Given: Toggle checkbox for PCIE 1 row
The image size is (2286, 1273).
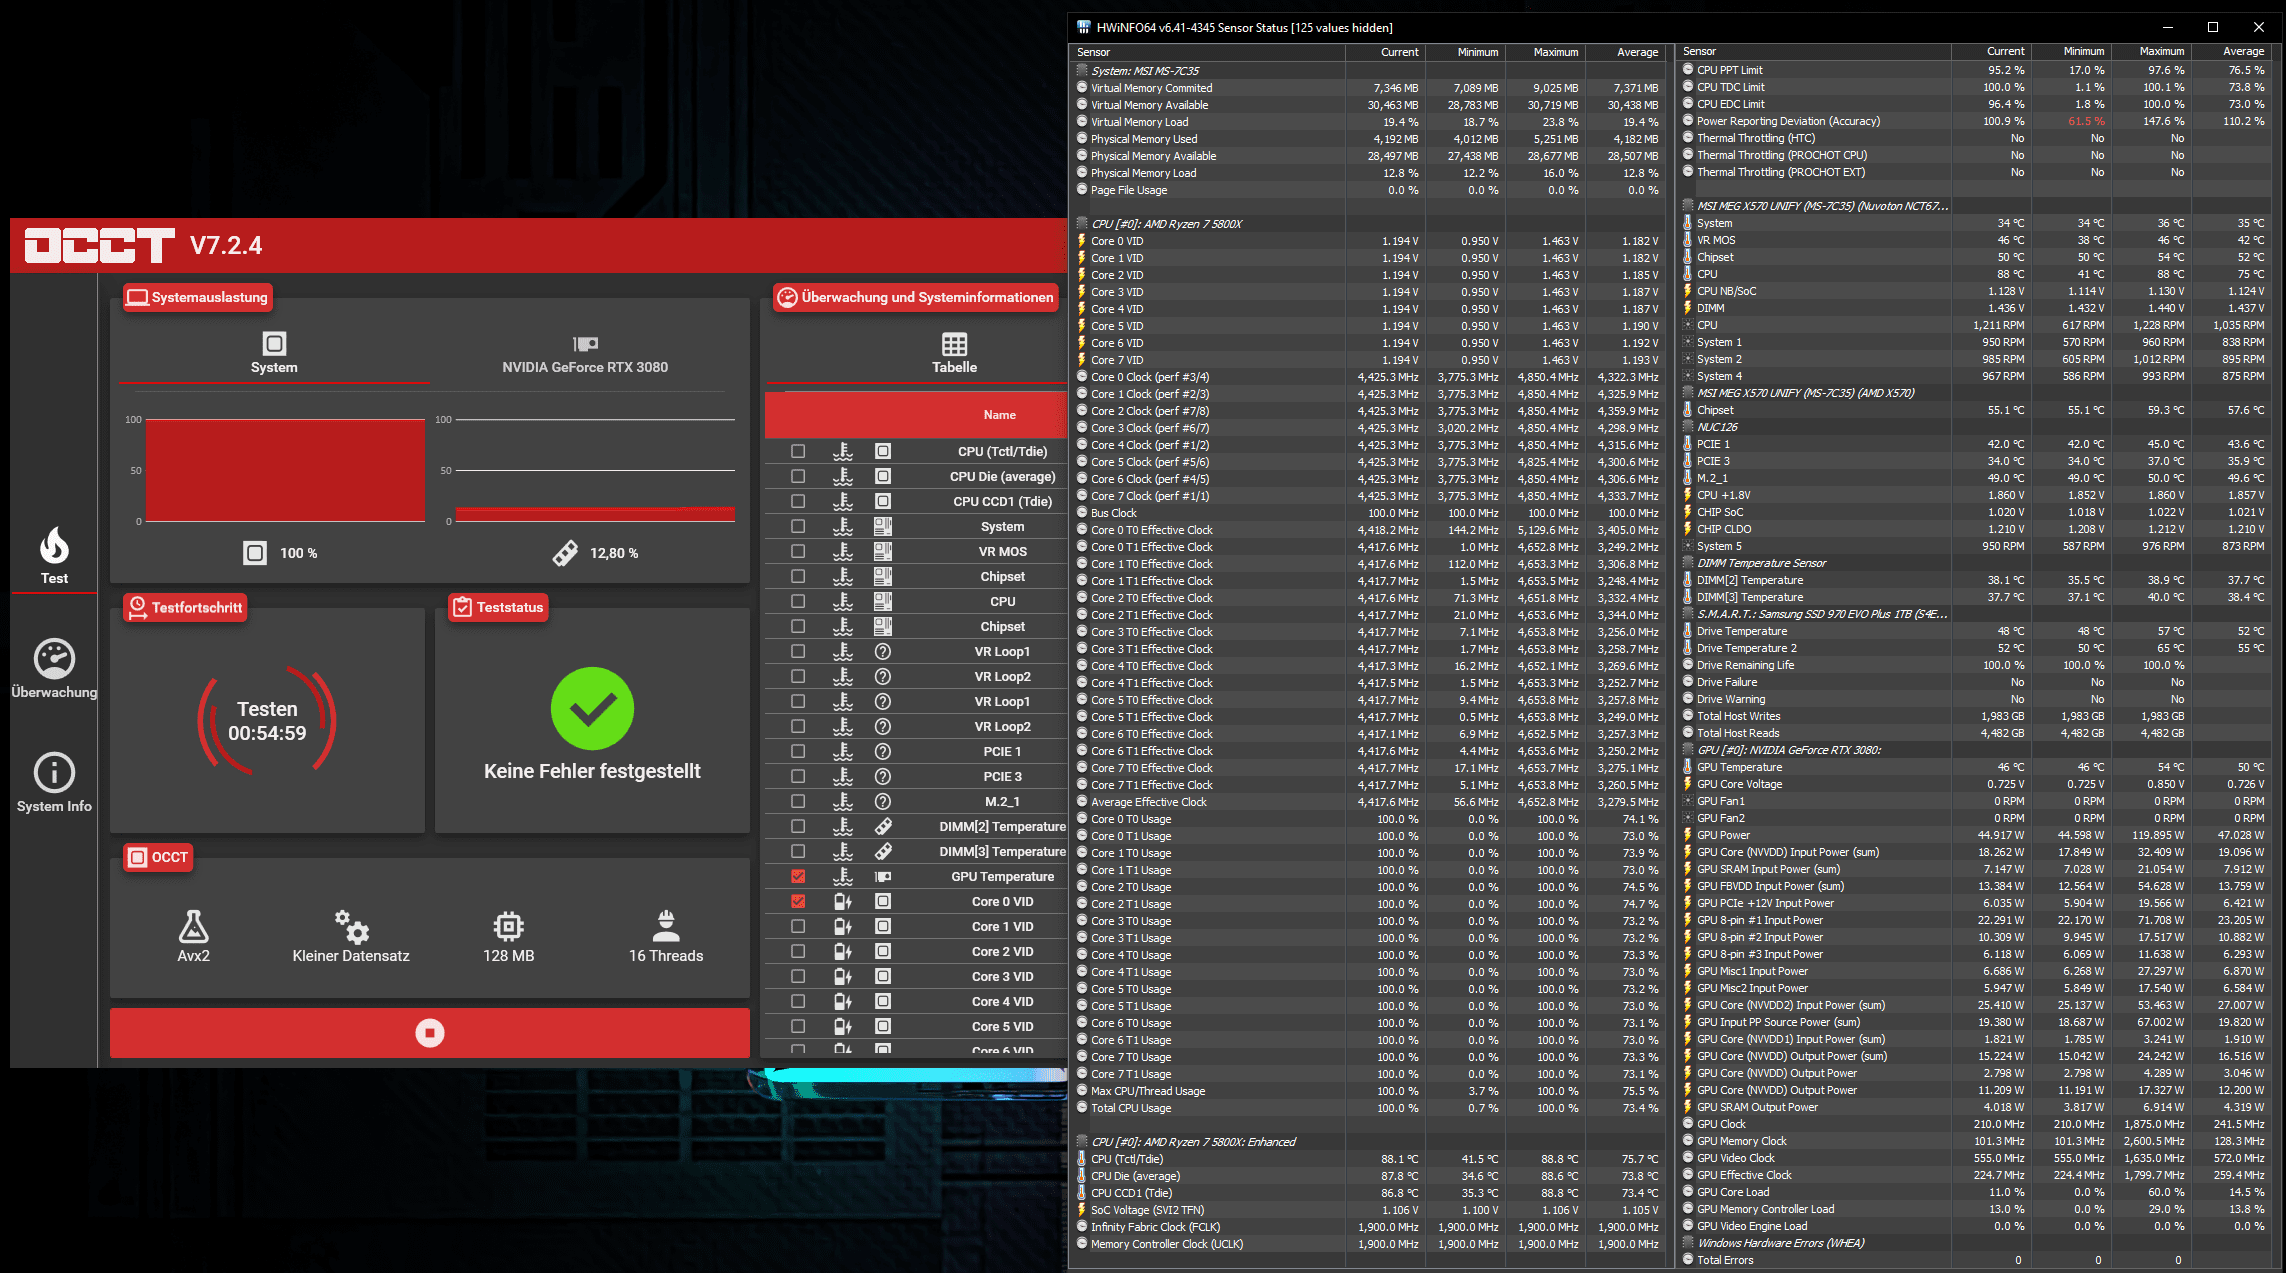Looking at the screenshot, I should (798, 751).
